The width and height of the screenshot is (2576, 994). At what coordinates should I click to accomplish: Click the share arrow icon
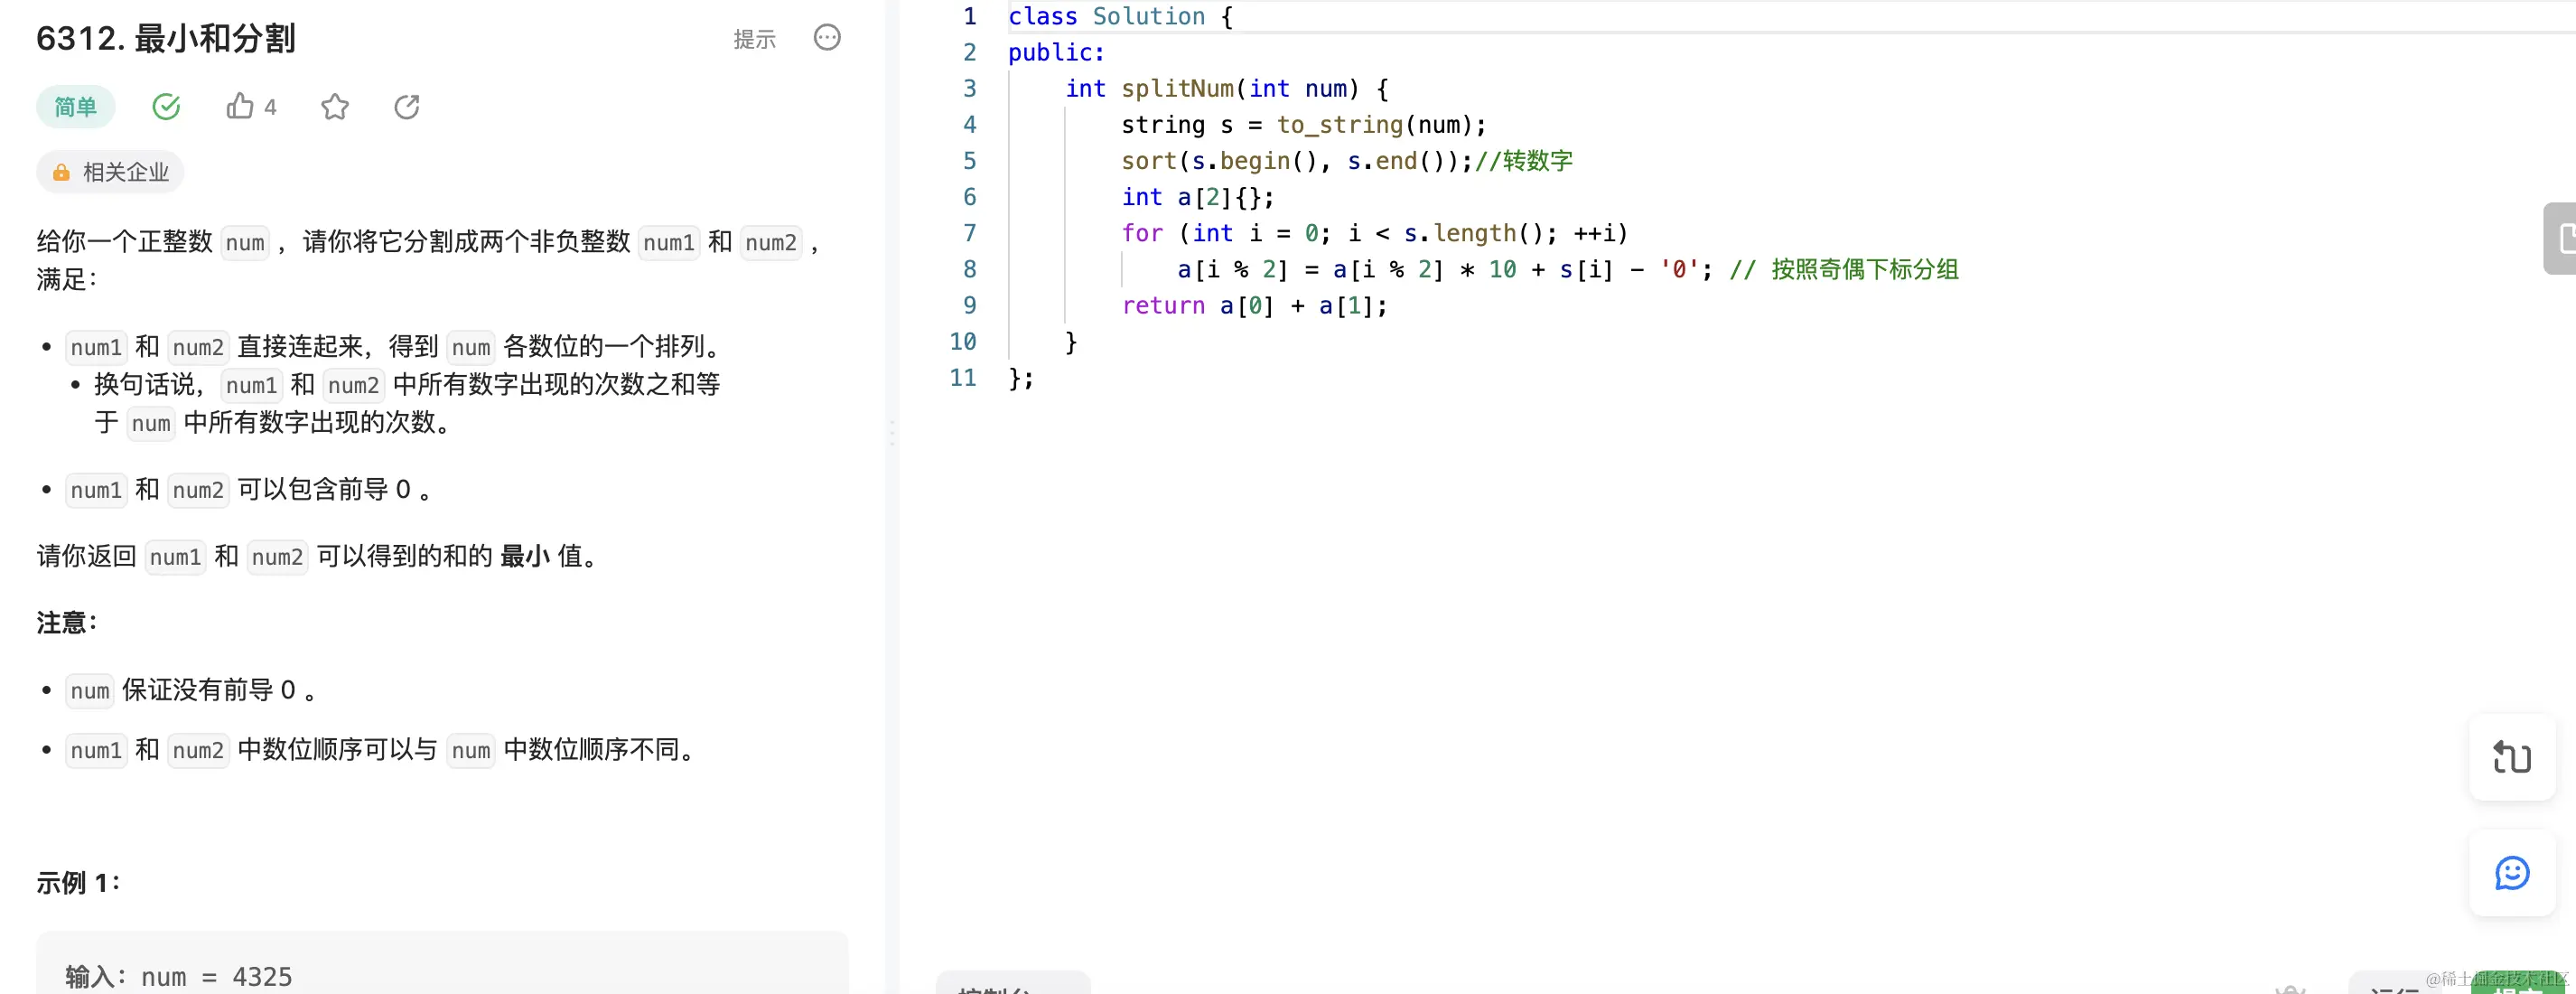(406, 106)
